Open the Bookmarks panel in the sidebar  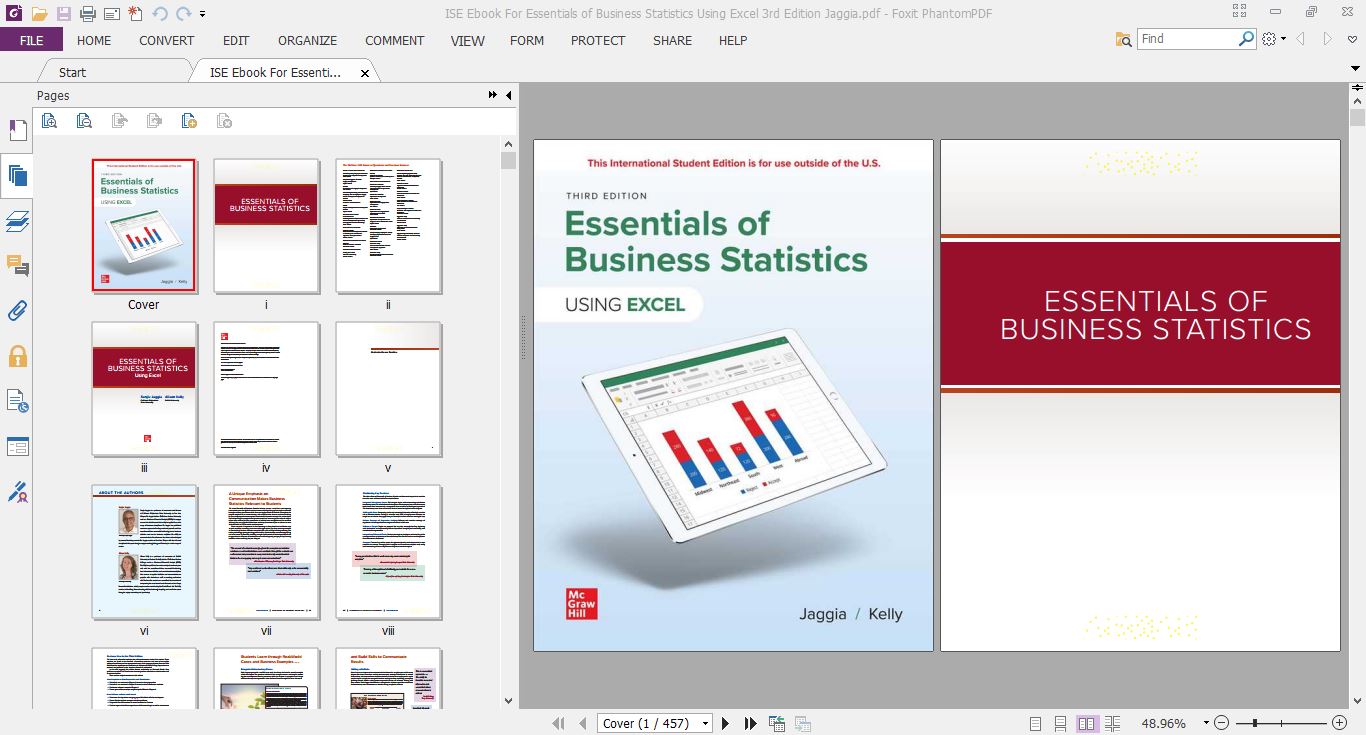coord(17,130)
